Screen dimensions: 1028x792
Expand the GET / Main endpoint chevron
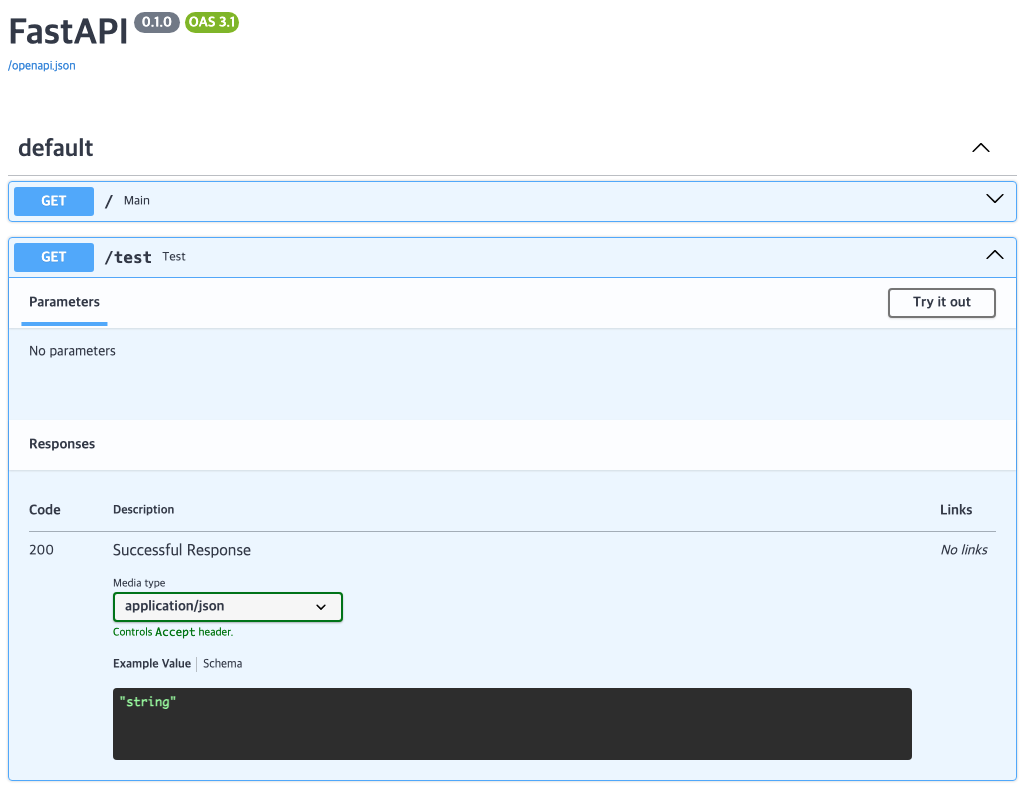click(x=995, y=199)
